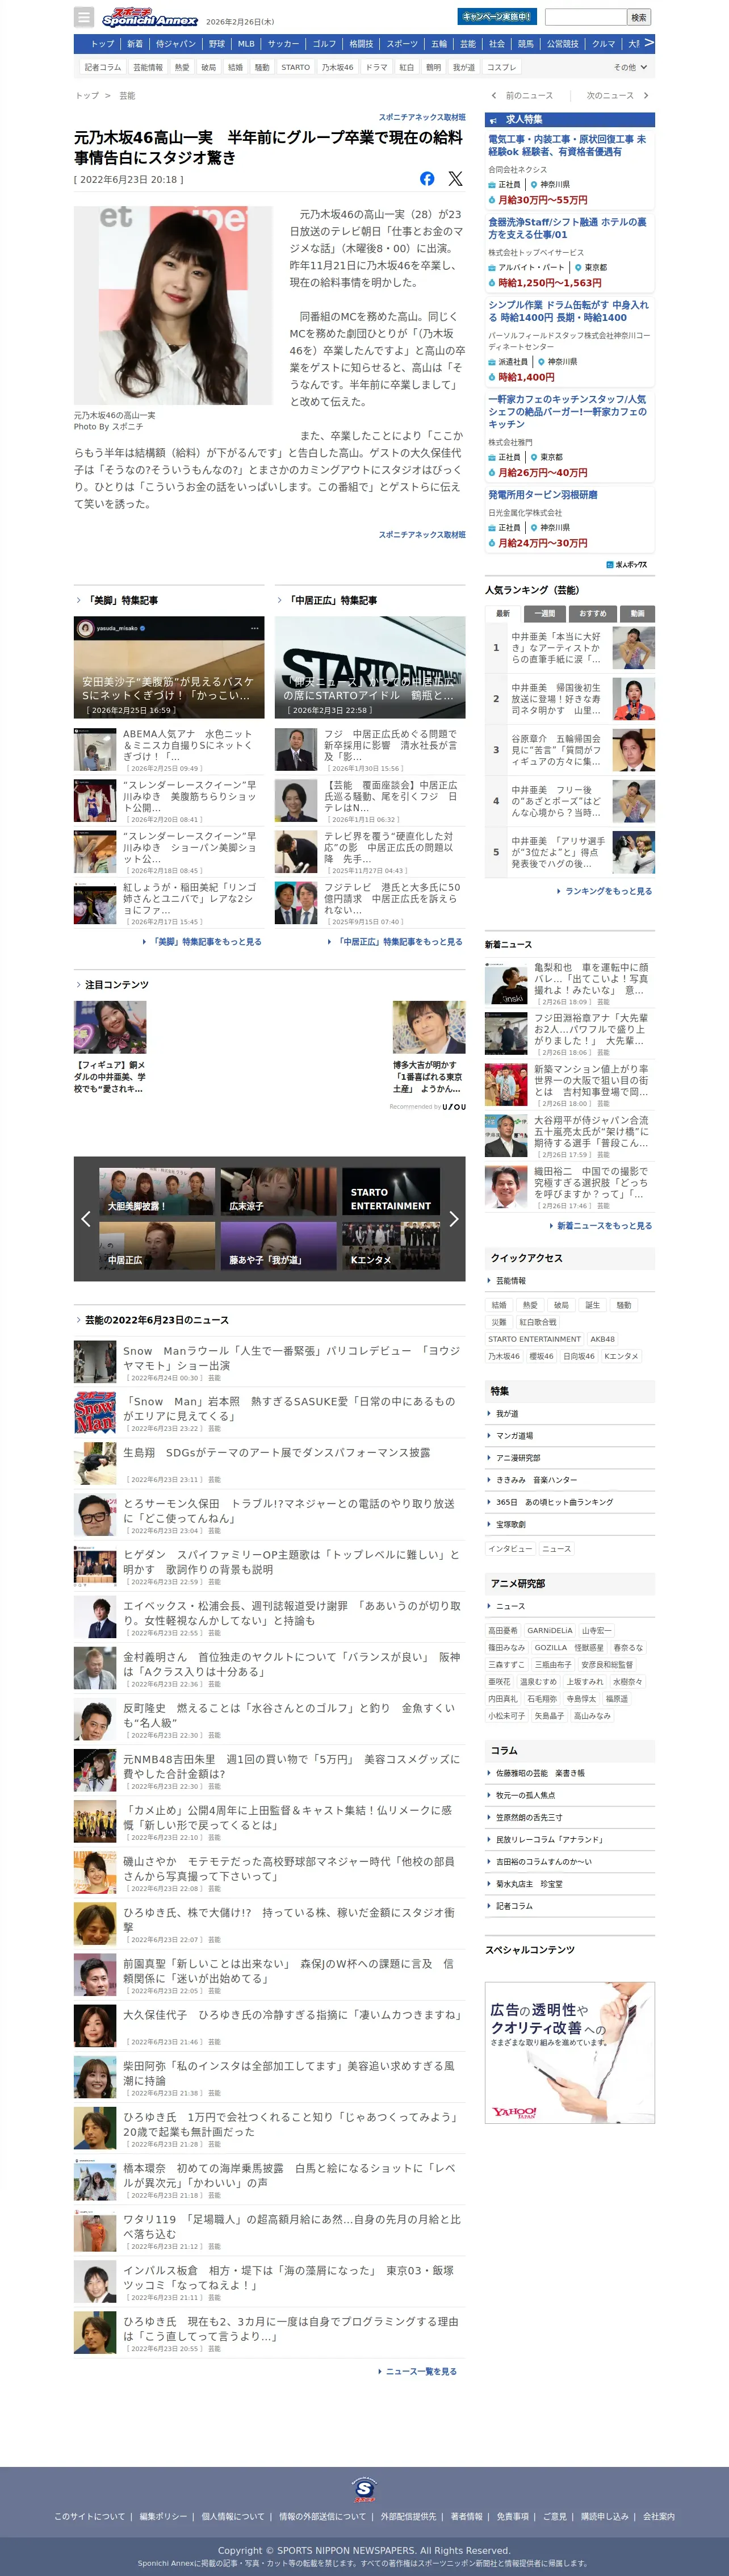The height and width of the screenshot is (2576, 729).
Task: Select the 乃木坂46 sub-navigation tag
Action: [337, 68]
